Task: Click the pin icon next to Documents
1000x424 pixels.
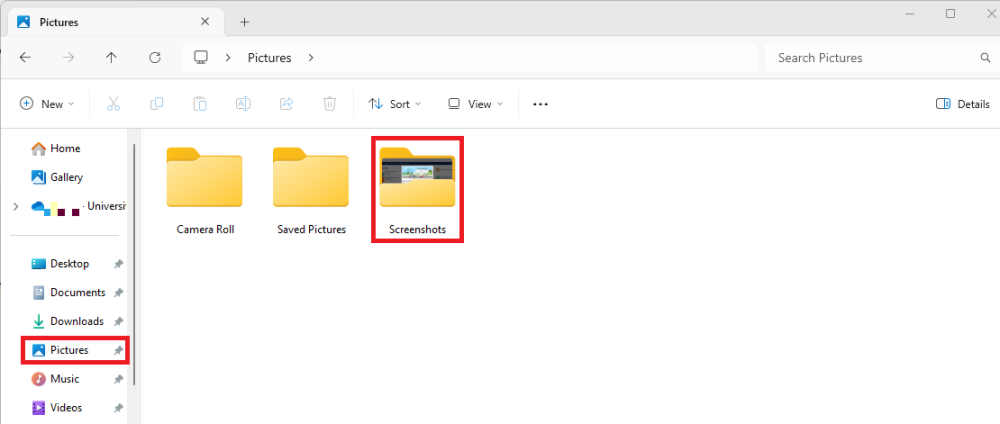Action: pos(118,293)
